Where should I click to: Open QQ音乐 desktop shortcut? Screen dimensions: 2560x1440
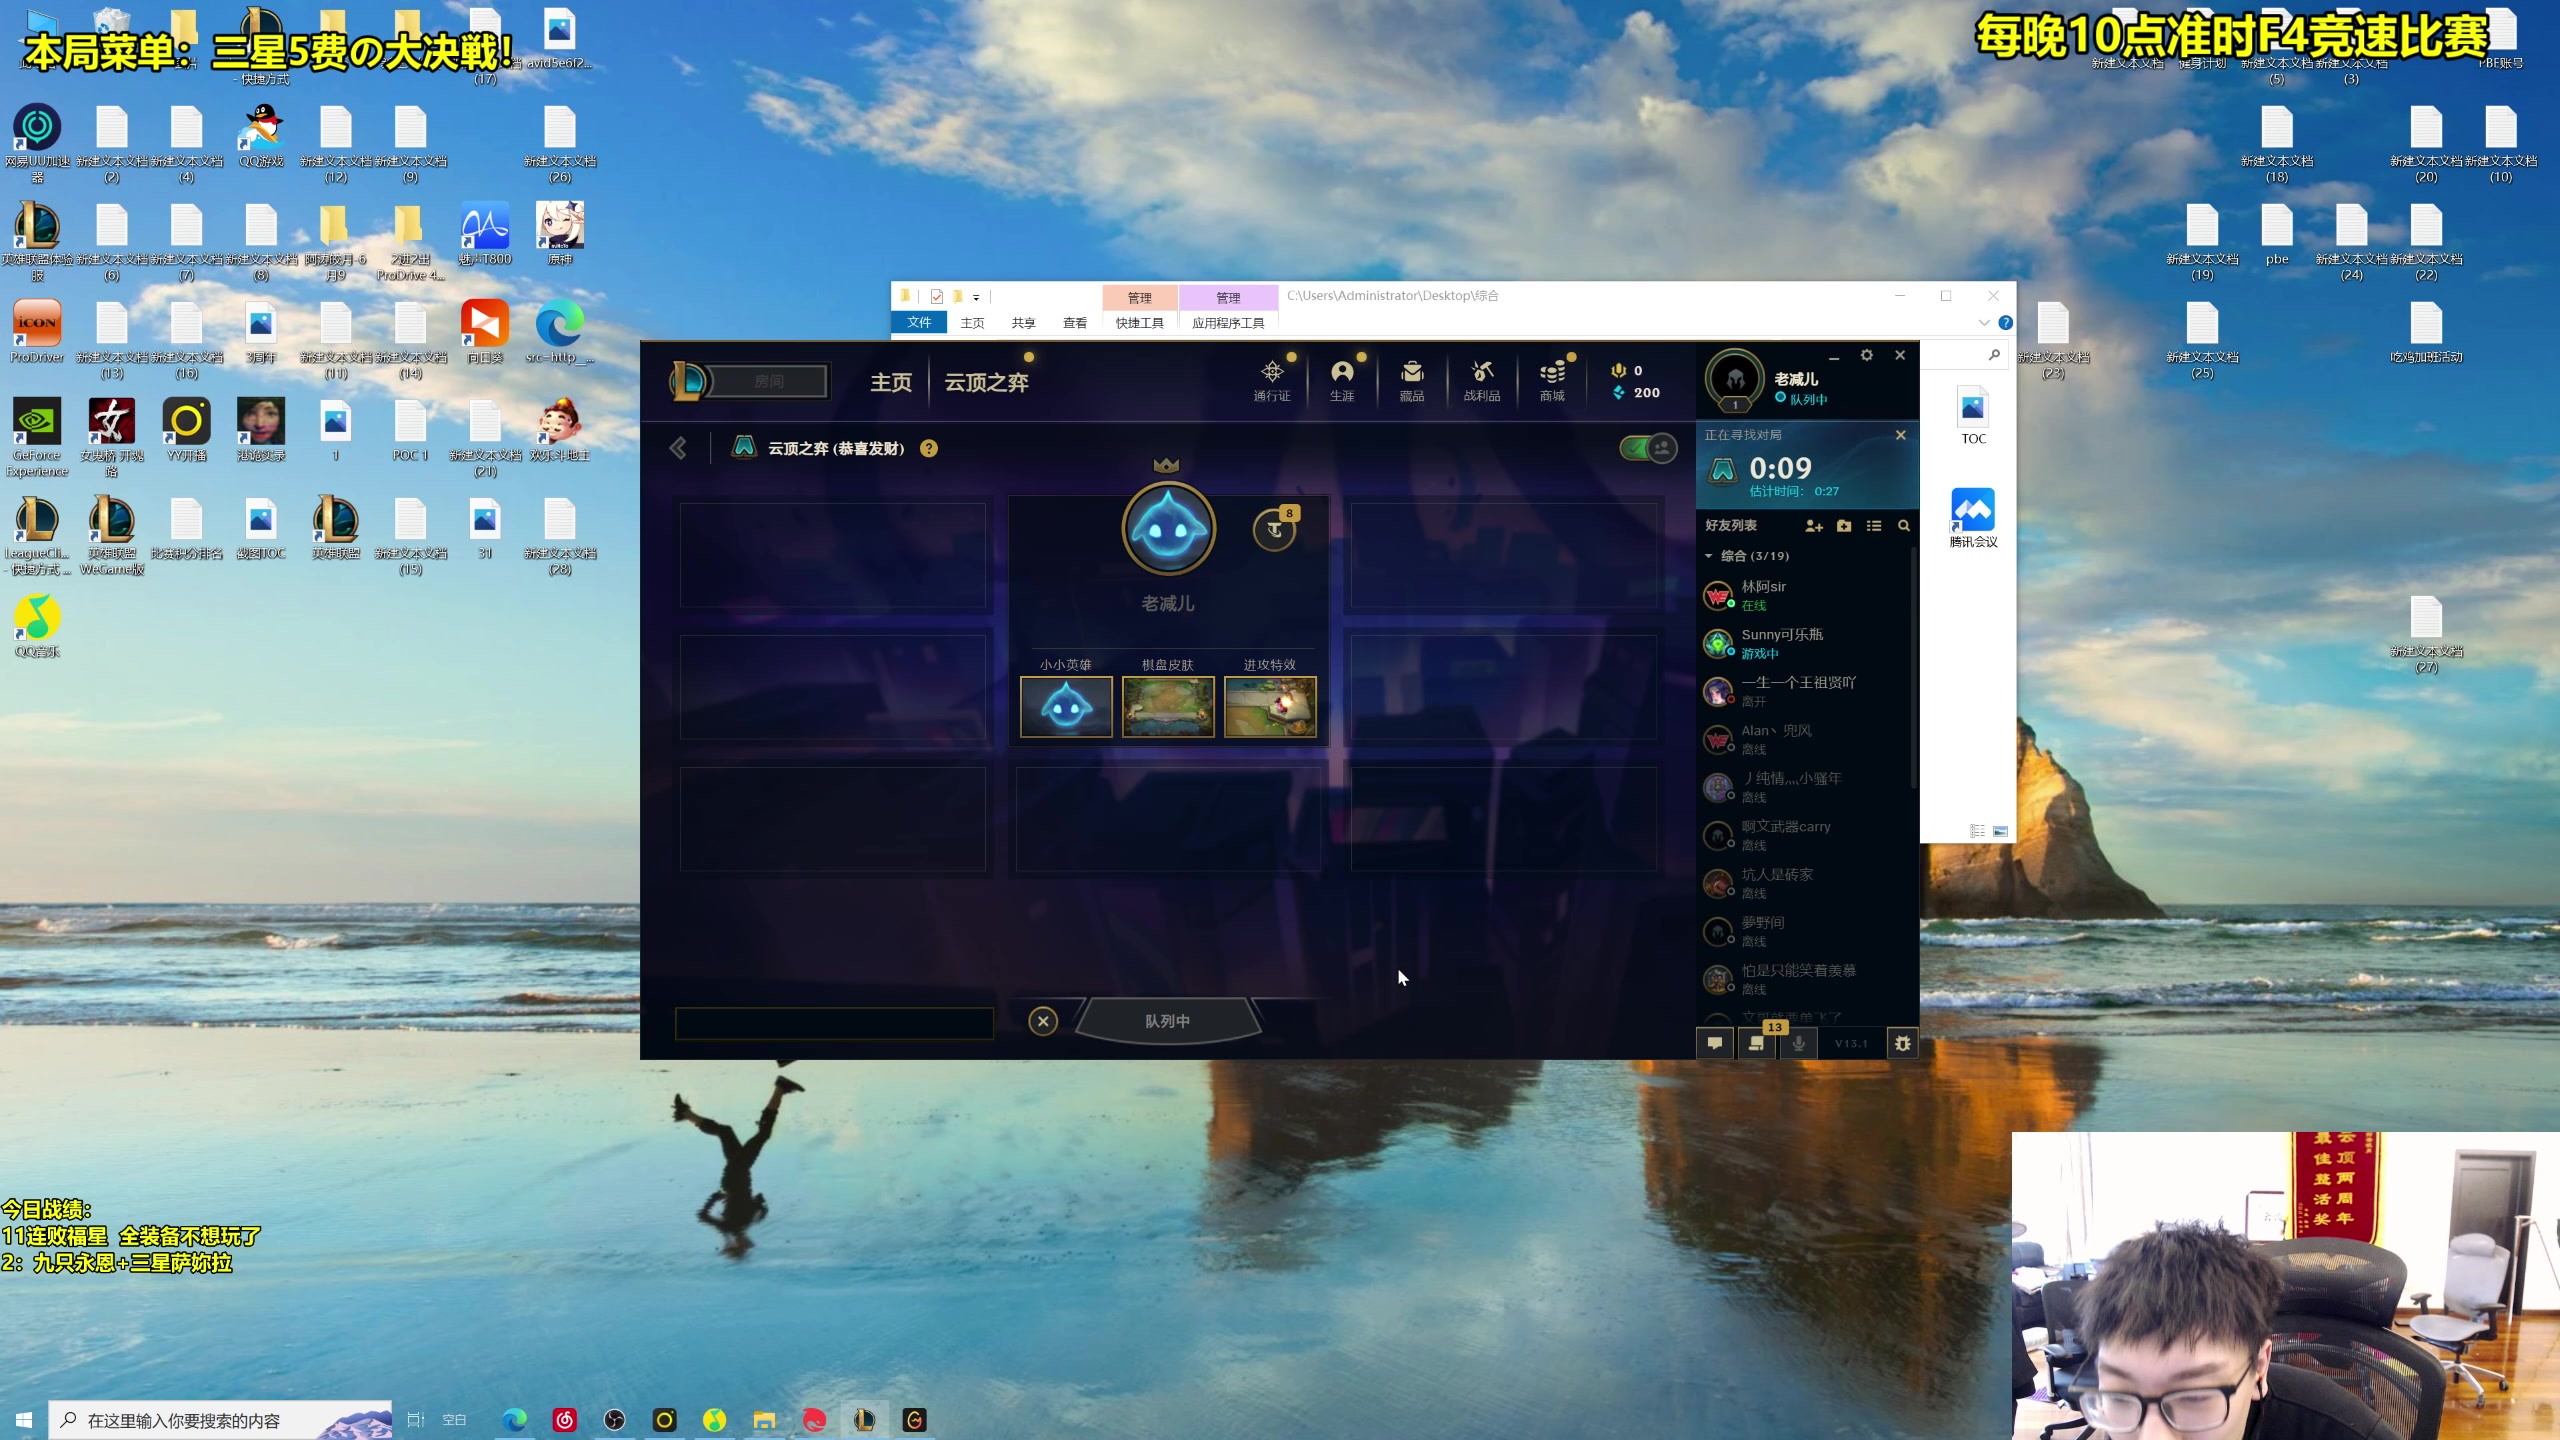[x=37, y=626]
